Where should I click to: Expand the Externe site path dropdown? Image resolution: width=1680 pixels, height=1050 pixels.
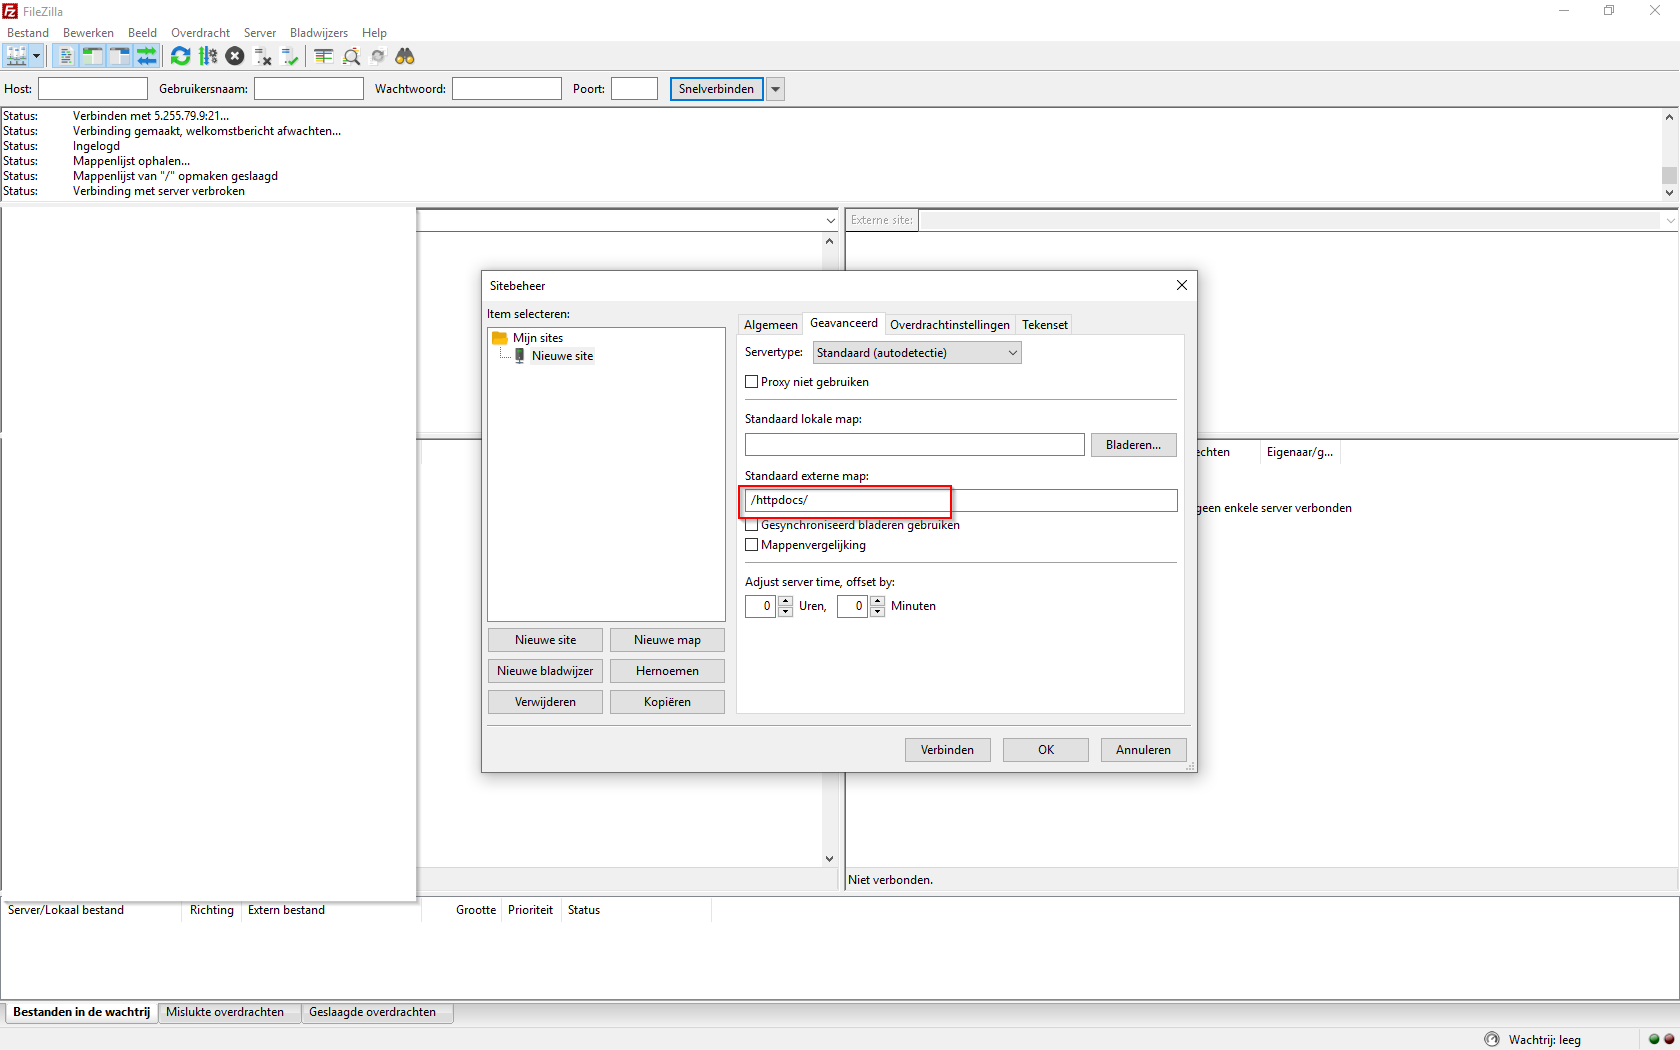tap(1670, 220)
